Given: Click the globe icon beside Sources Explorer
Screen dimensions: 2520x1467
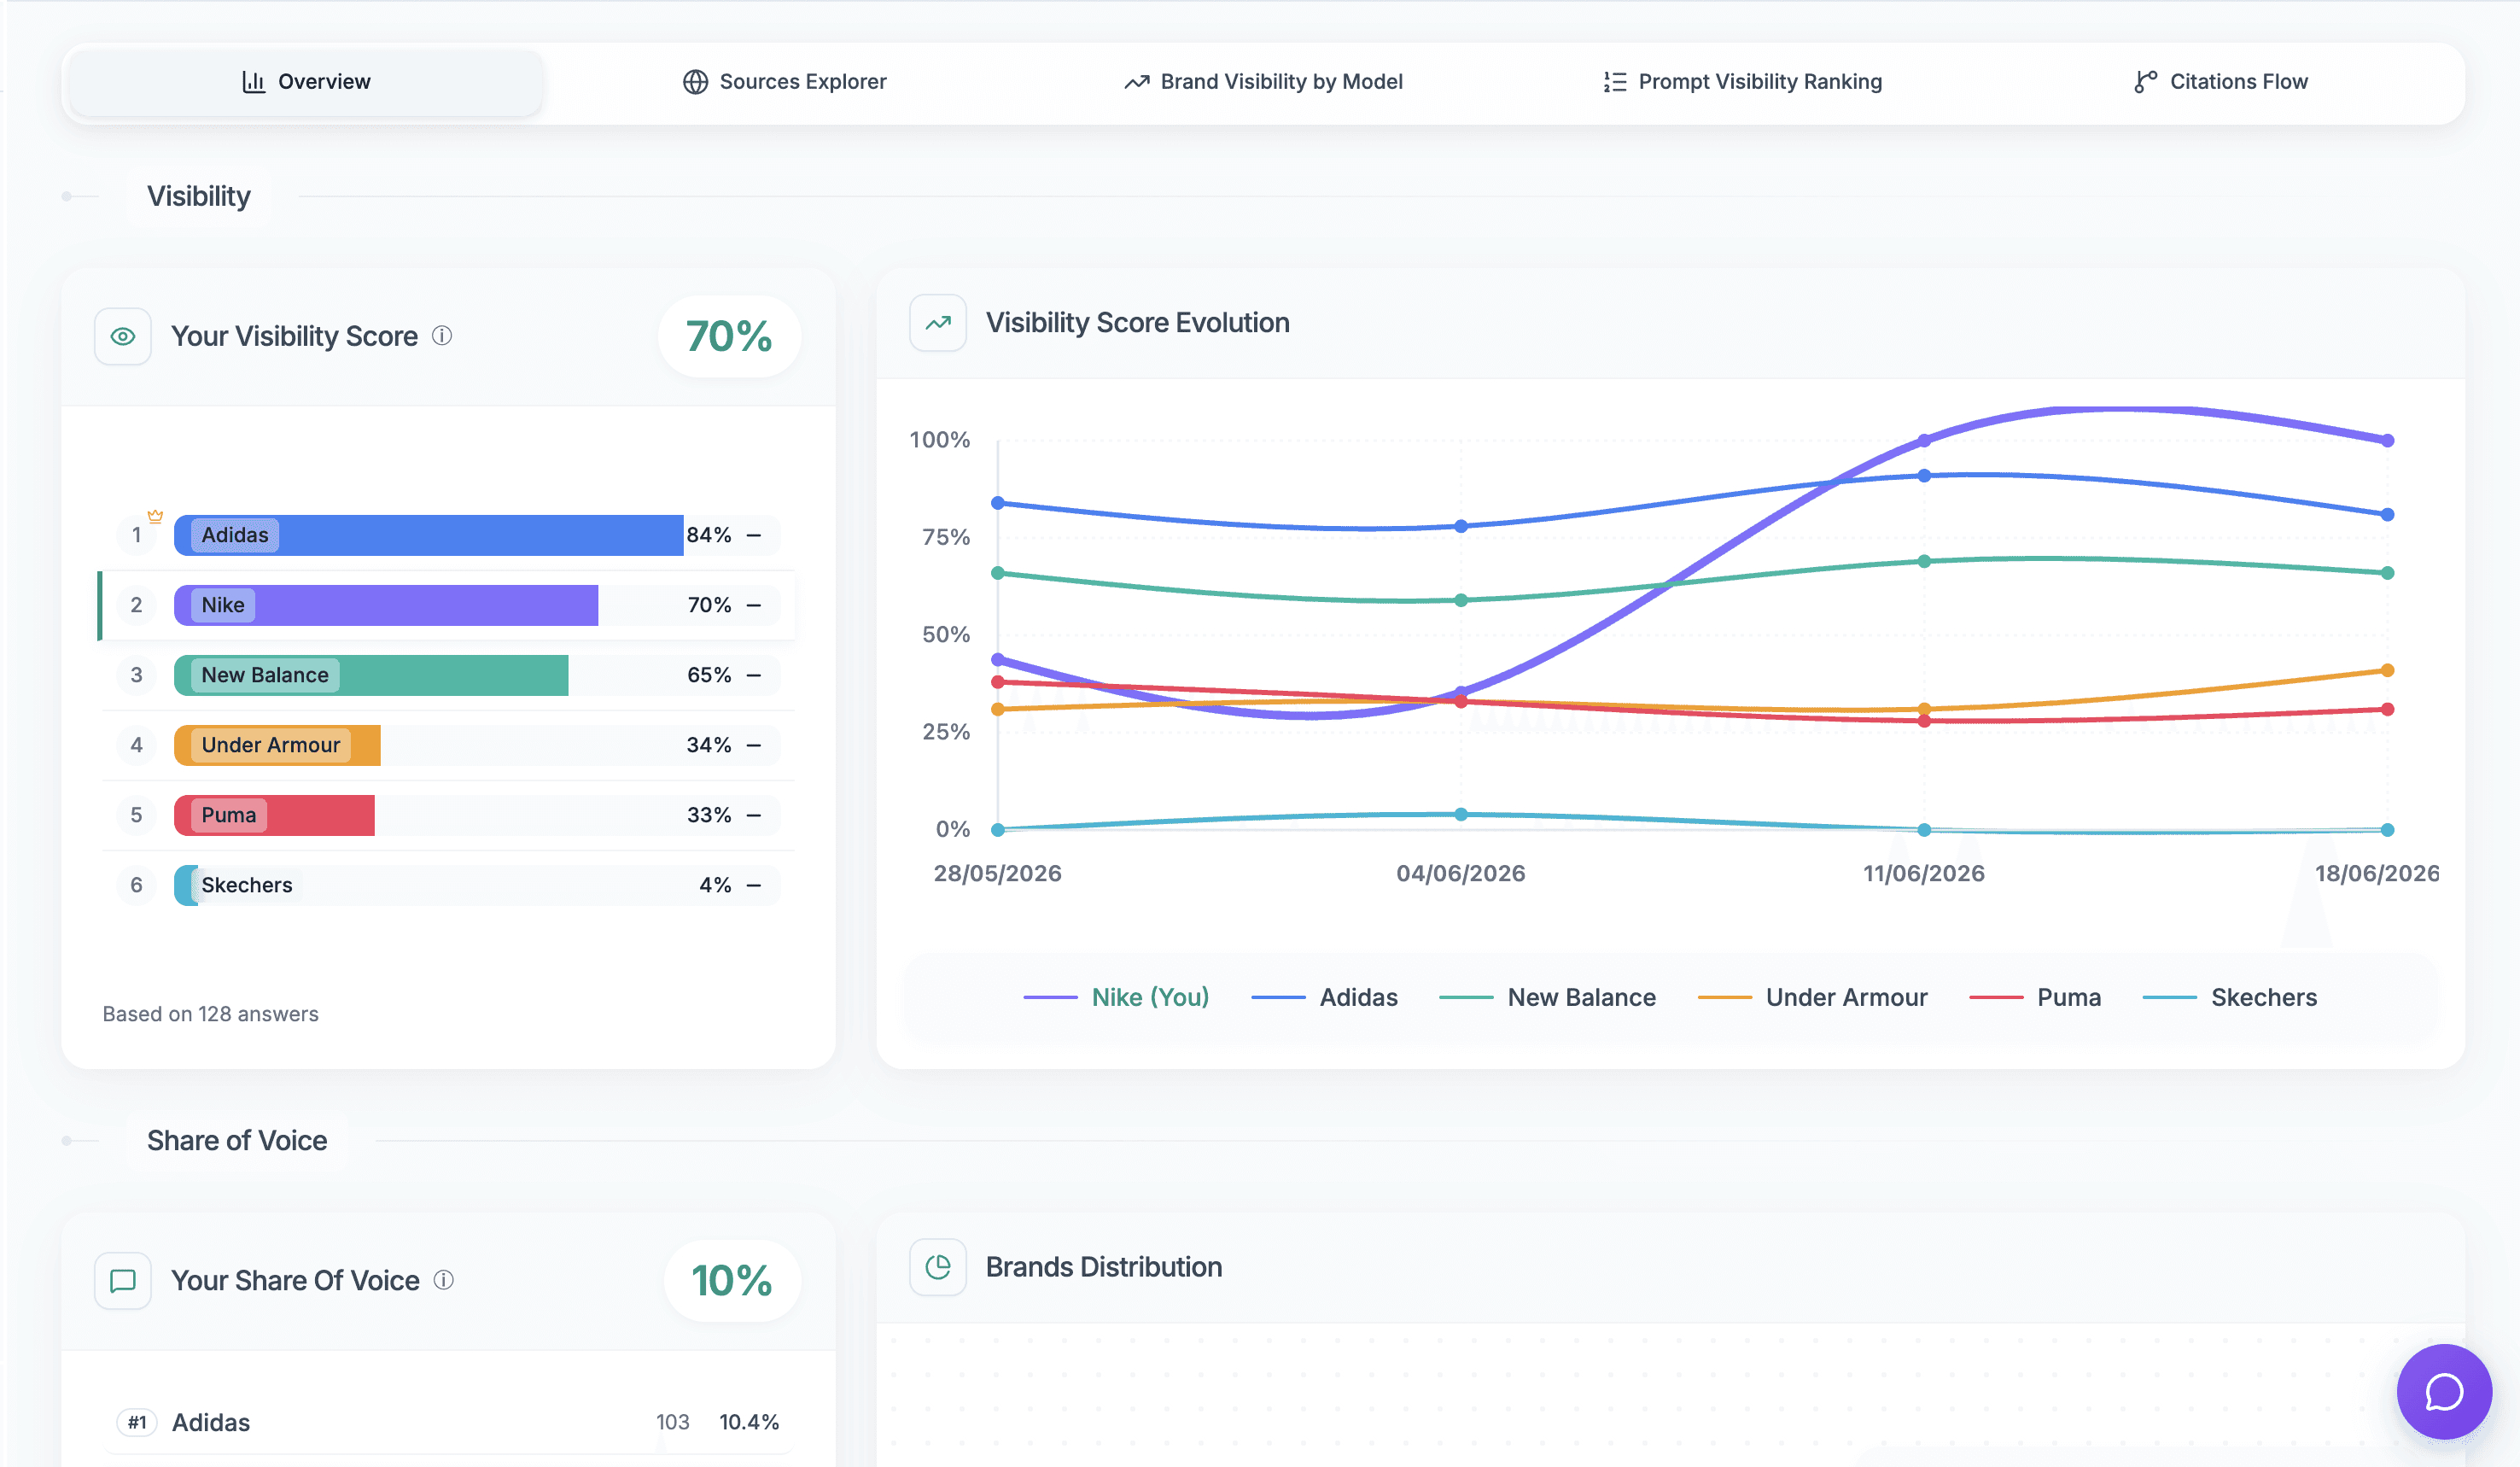Looking at the screenshot, I should tap(695, 82).
